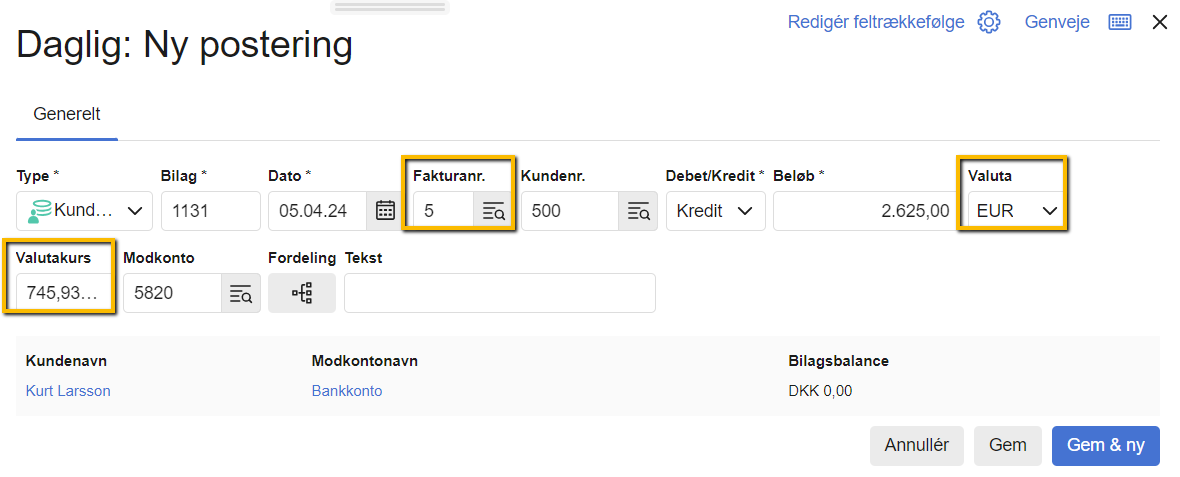The width and height of the screenshot is (1180, 477).
Task: Open the Redigér feltrækkefølge link
Action: tap(876, 22)
